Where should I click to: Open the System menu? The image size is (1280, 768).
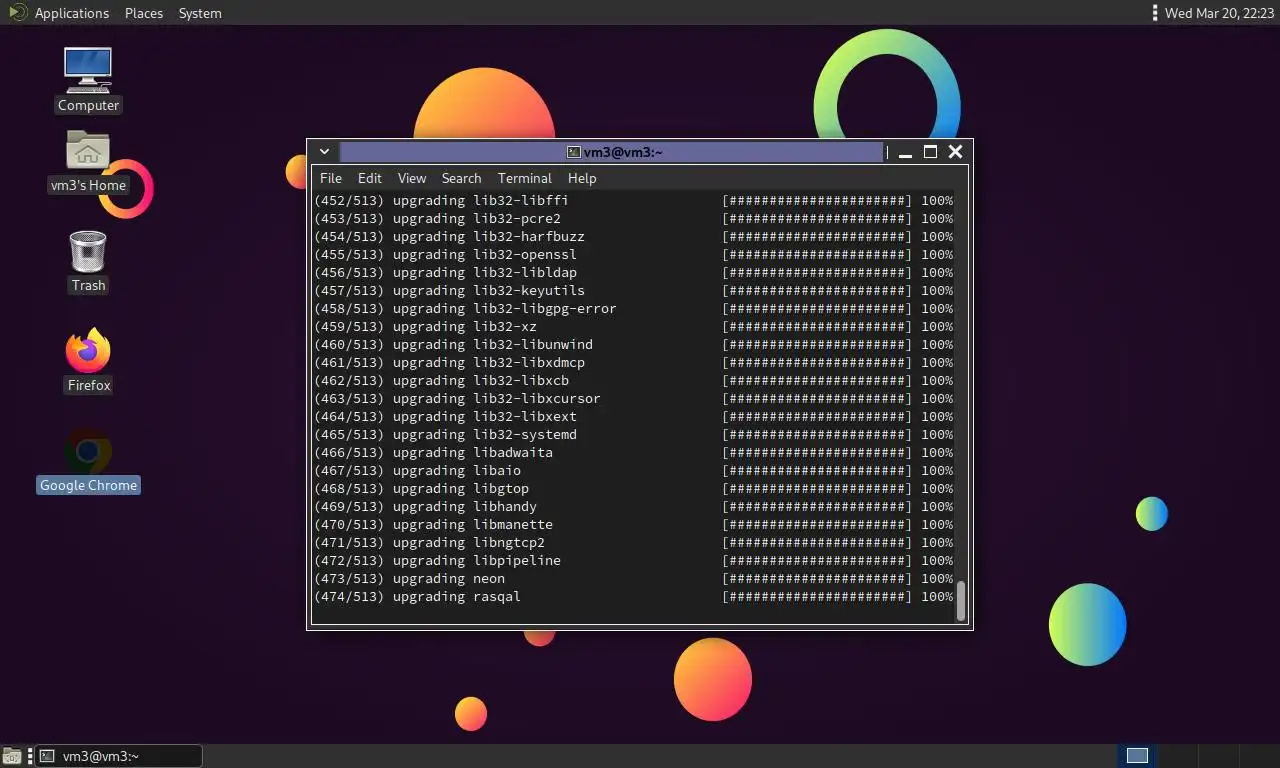pyautogui.click(x=200, y=13)
